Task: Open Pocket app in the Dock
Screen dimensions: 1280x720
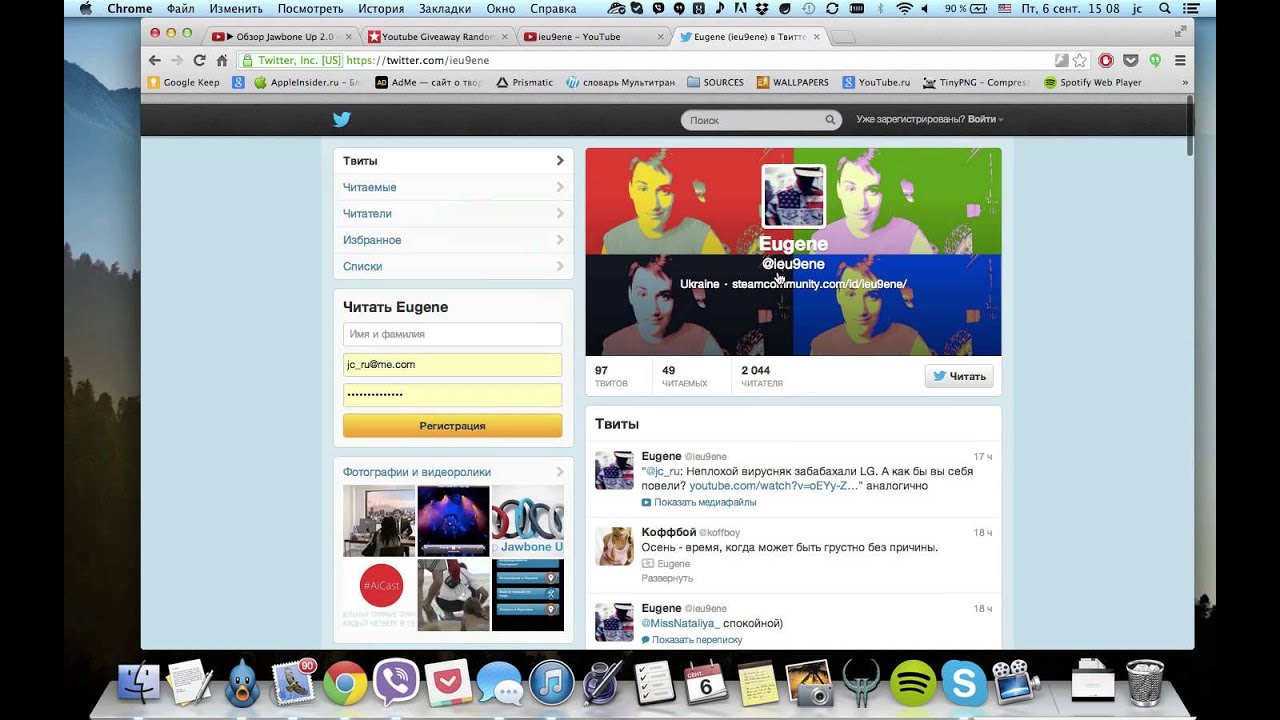Action: coord(448,683)
